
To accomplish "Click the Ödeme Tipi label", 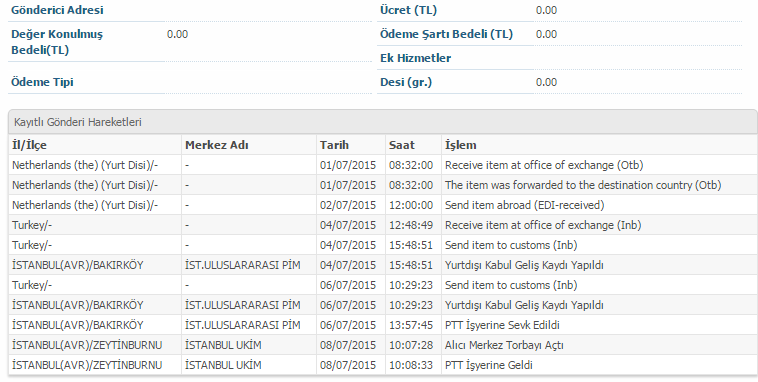I will (x=42, y=82).
